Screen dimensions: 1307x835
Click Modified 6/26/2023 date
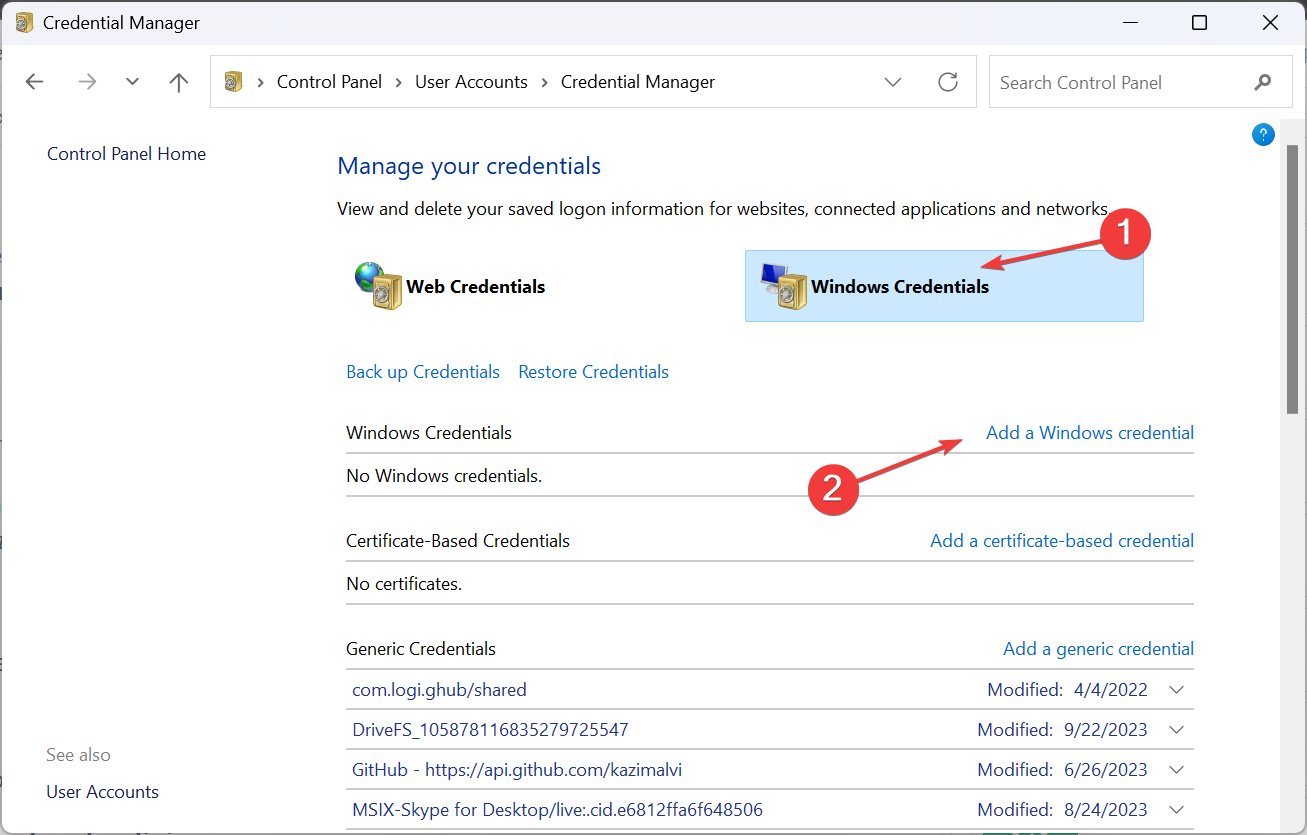pyautogui.click(x=1062, y=770)
